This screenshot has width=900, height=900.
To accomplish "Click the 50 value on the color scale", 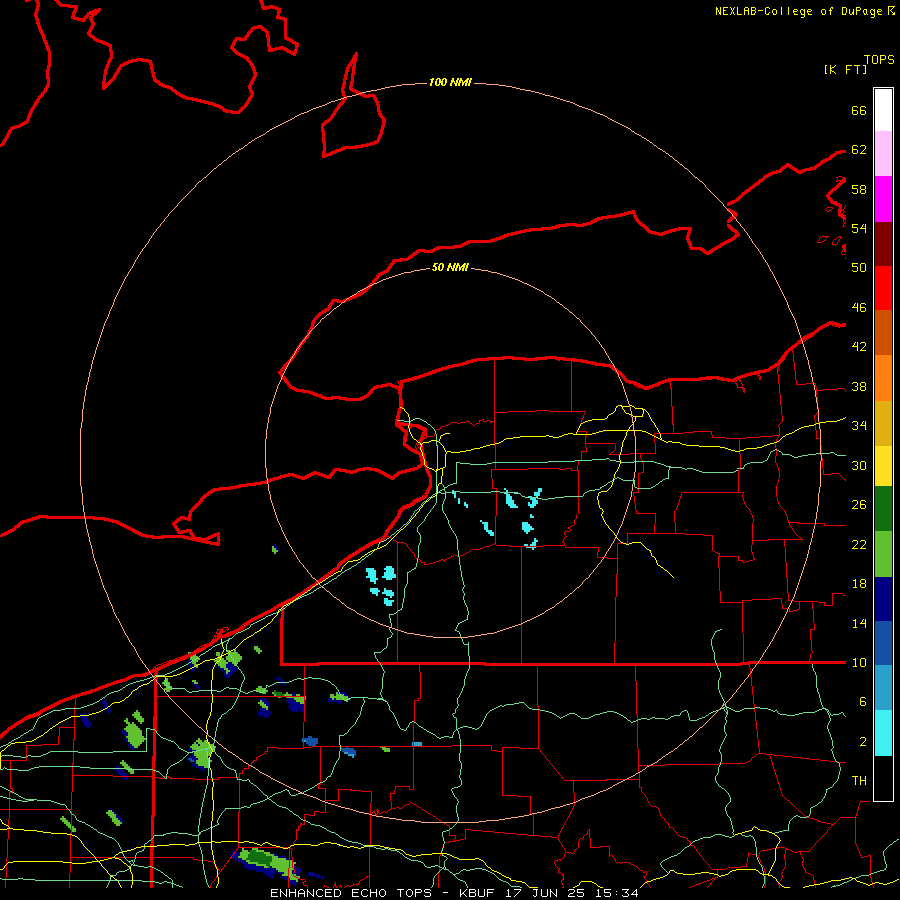I will pos(859,267).
